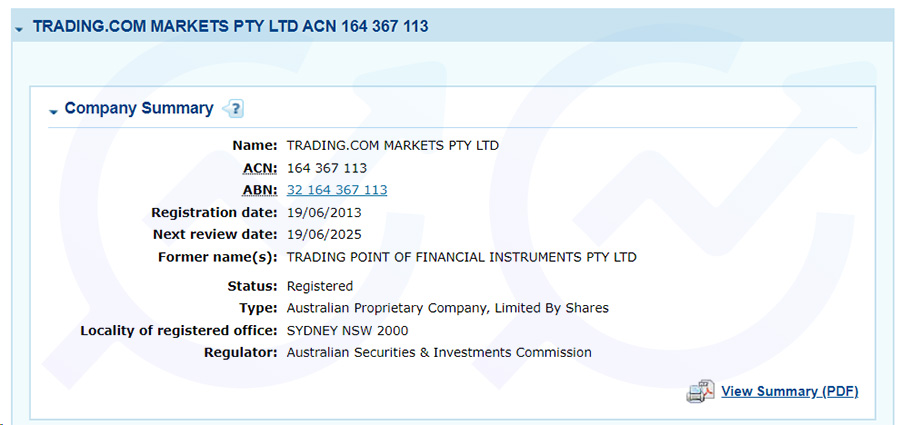Click the registration date 19/06/2013

[x=324, y=213]
